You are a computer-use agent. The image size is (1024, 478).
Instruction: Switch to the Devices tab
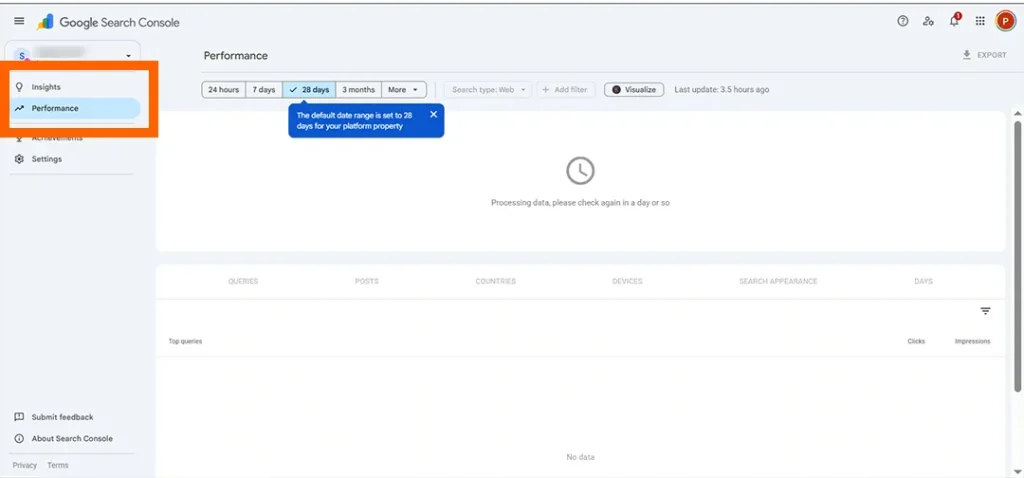627,281
